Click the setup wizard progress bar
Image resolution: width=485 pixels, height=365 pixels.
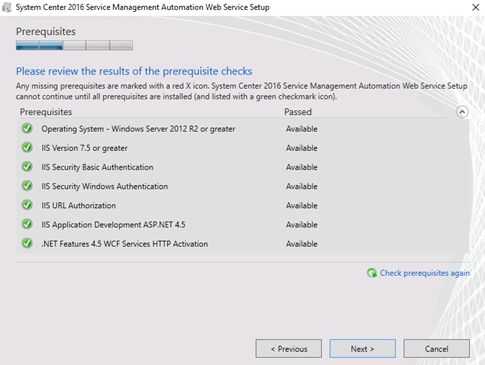[74, 45]
